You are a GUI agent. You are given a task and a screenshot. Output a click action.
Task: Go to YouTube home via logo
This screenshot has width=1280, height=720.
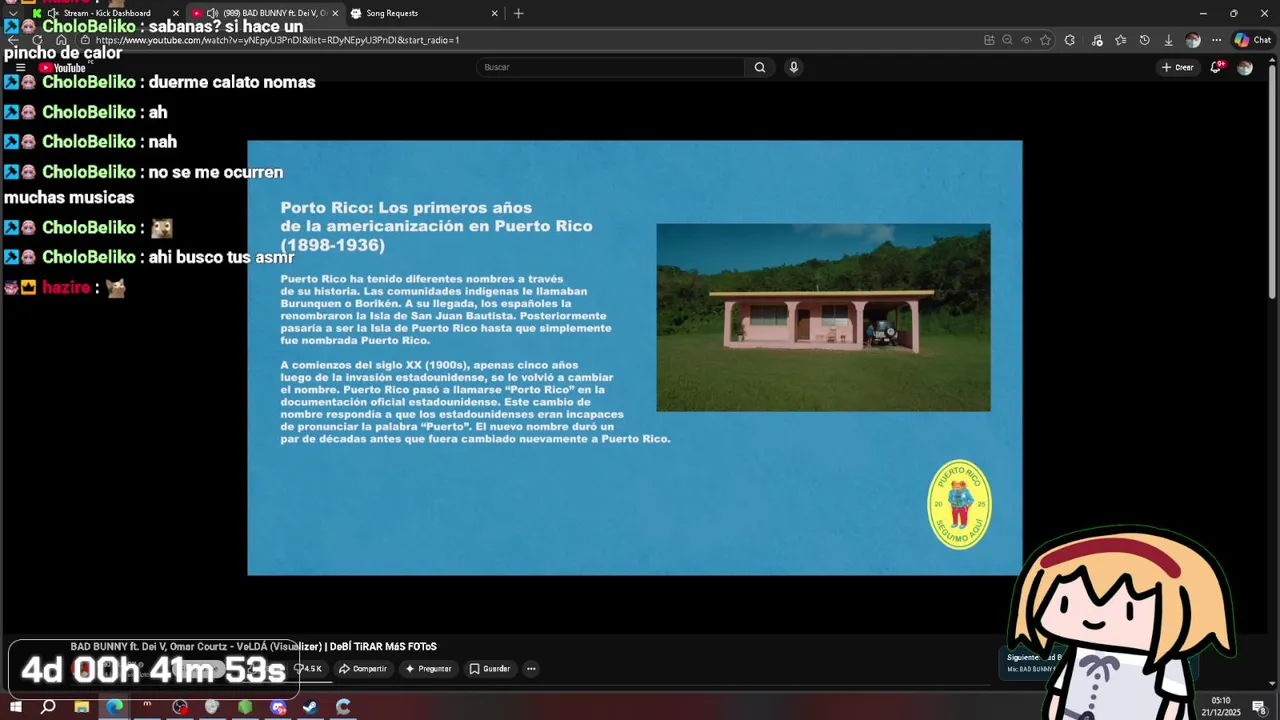pyautogui.click(x=62, y=68)
